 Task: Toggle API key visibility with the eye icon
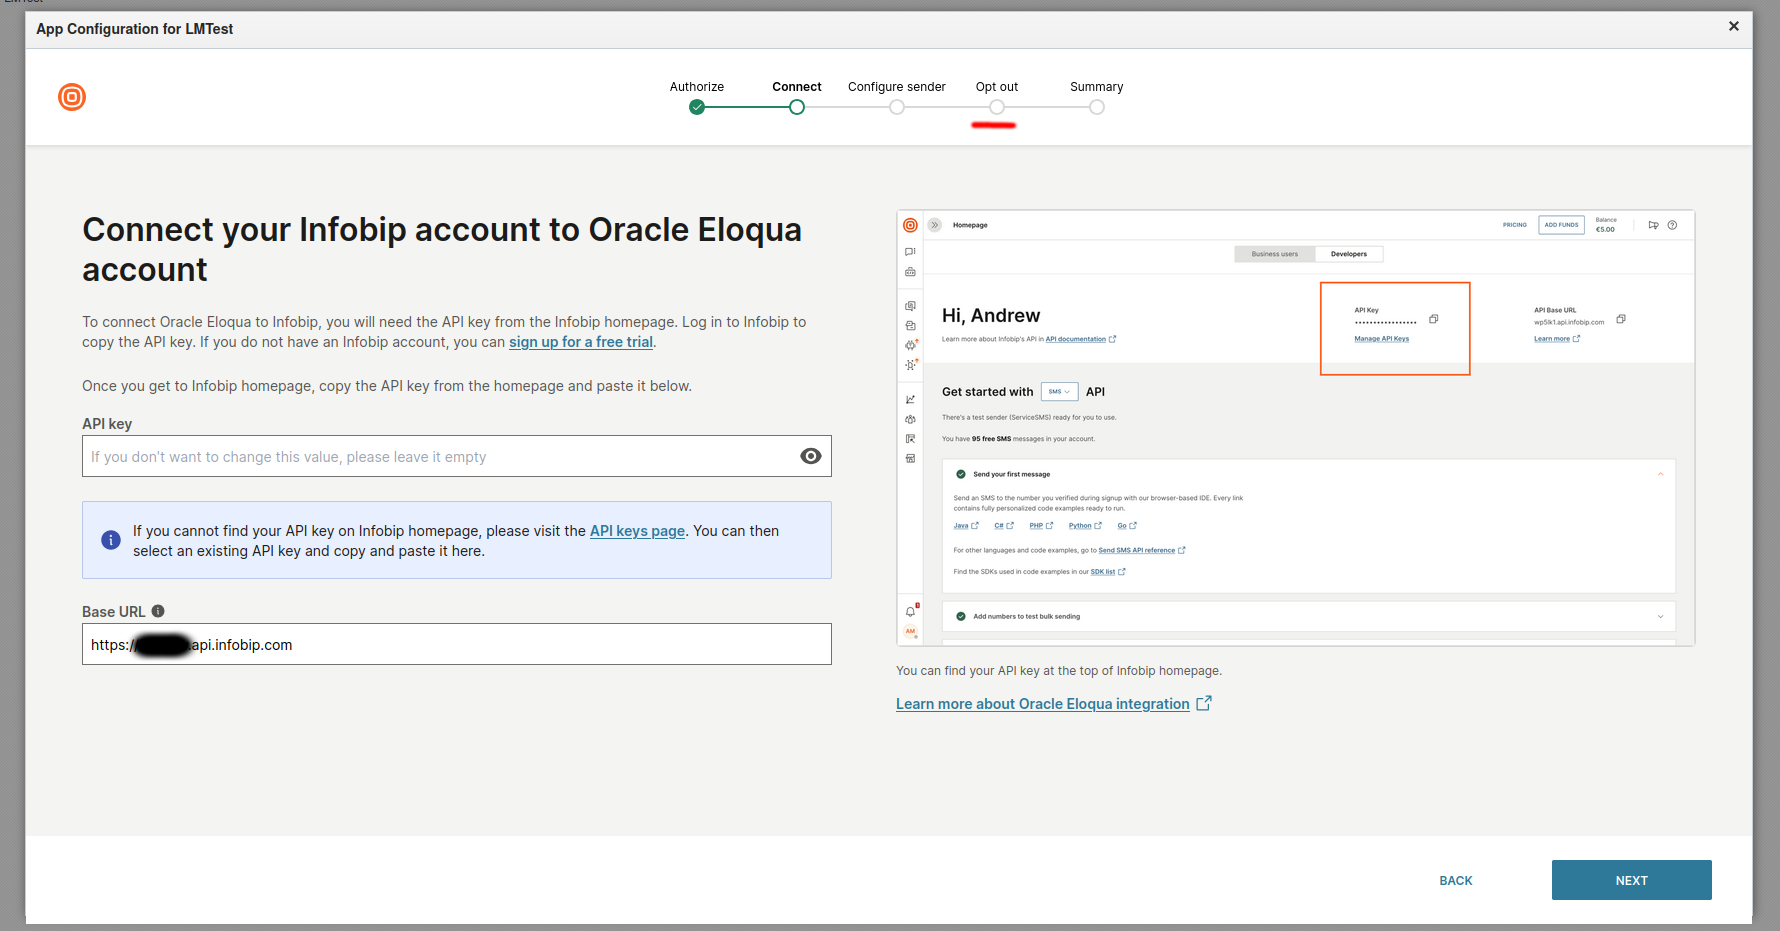pos(811,456)
